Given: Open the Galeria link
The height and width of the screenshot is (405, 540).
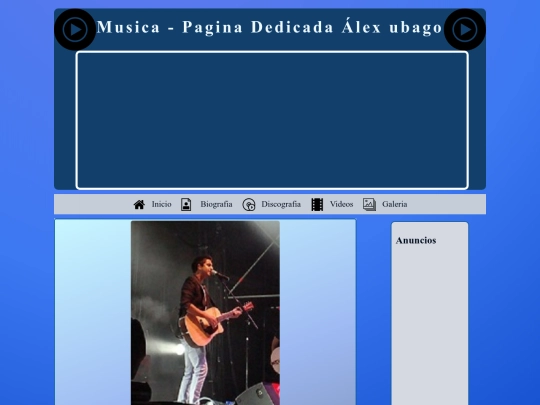Looking at the screenshot, I should point(395,204).
